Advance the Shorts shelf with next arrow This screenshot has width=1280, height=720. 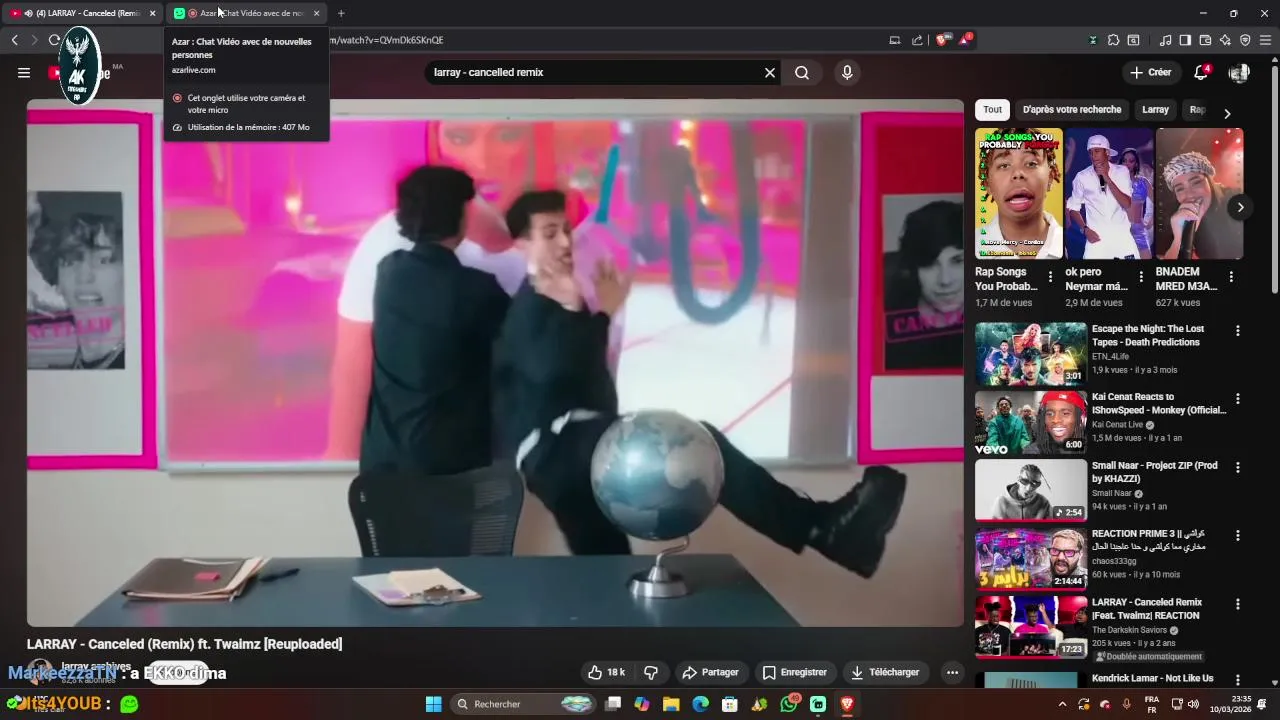1240,207
